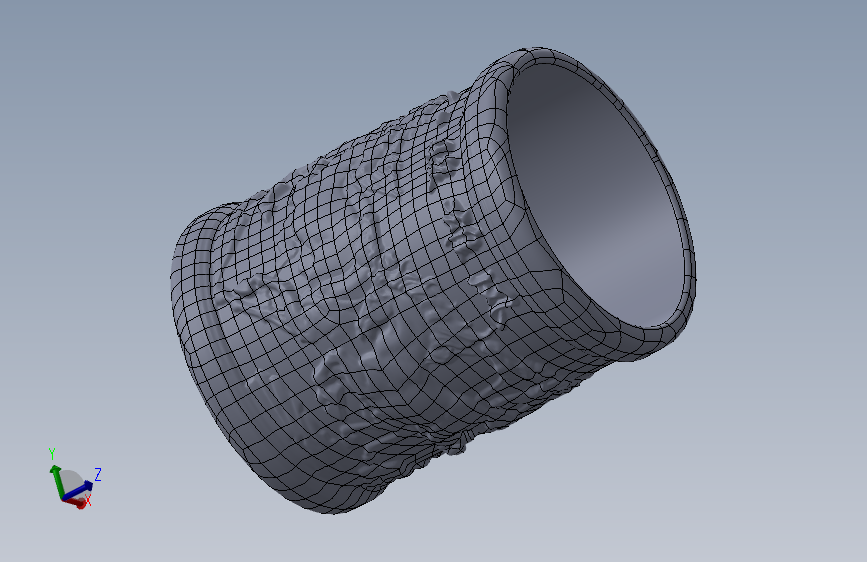Click the blue Z axis of the orientation triad
Viewport: 867px width, 562px height.
coord(80,490)
